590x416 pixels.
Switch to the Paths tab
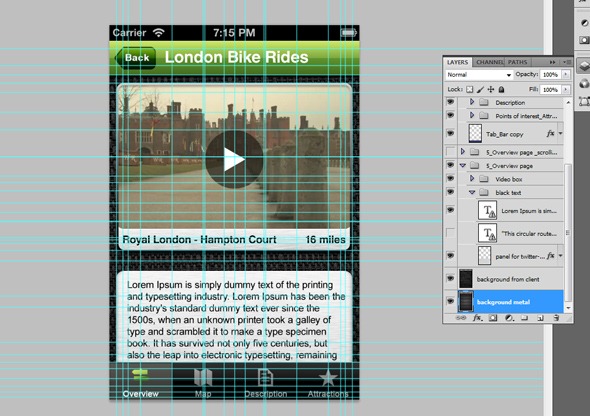tap(518, 62)
